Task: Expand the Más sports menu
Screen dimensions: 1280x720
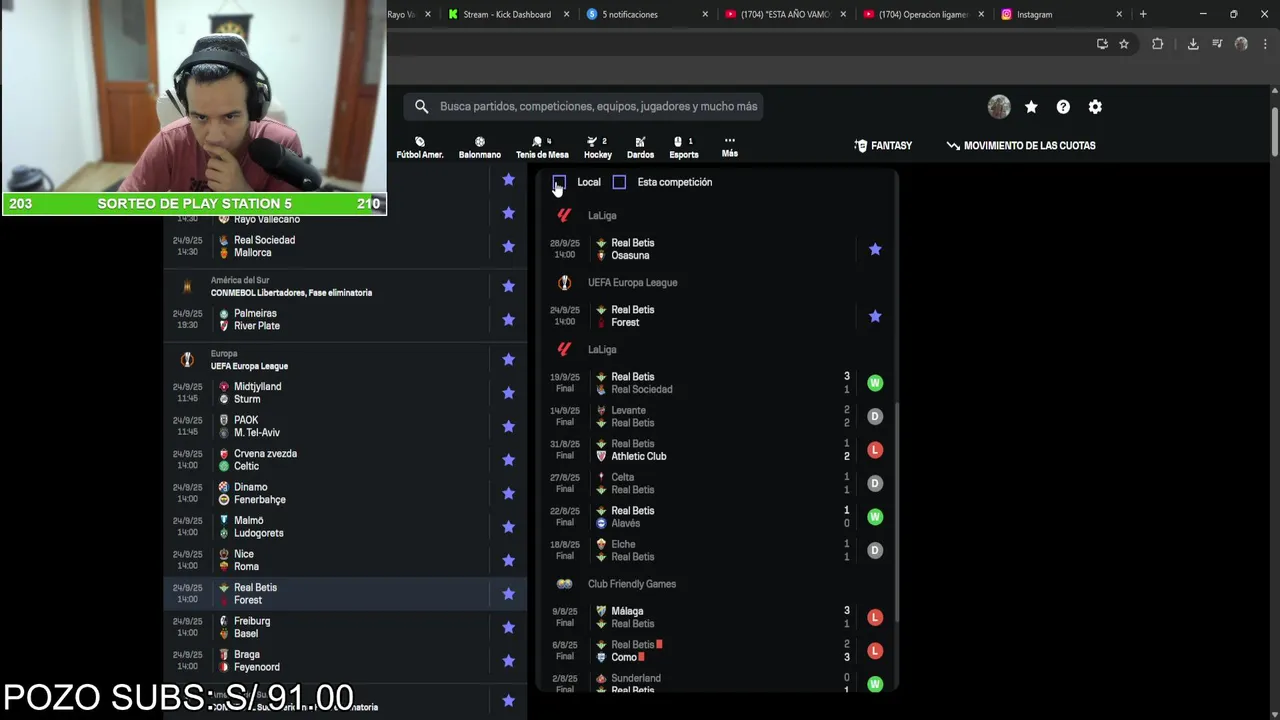Action: click(730, 147)
